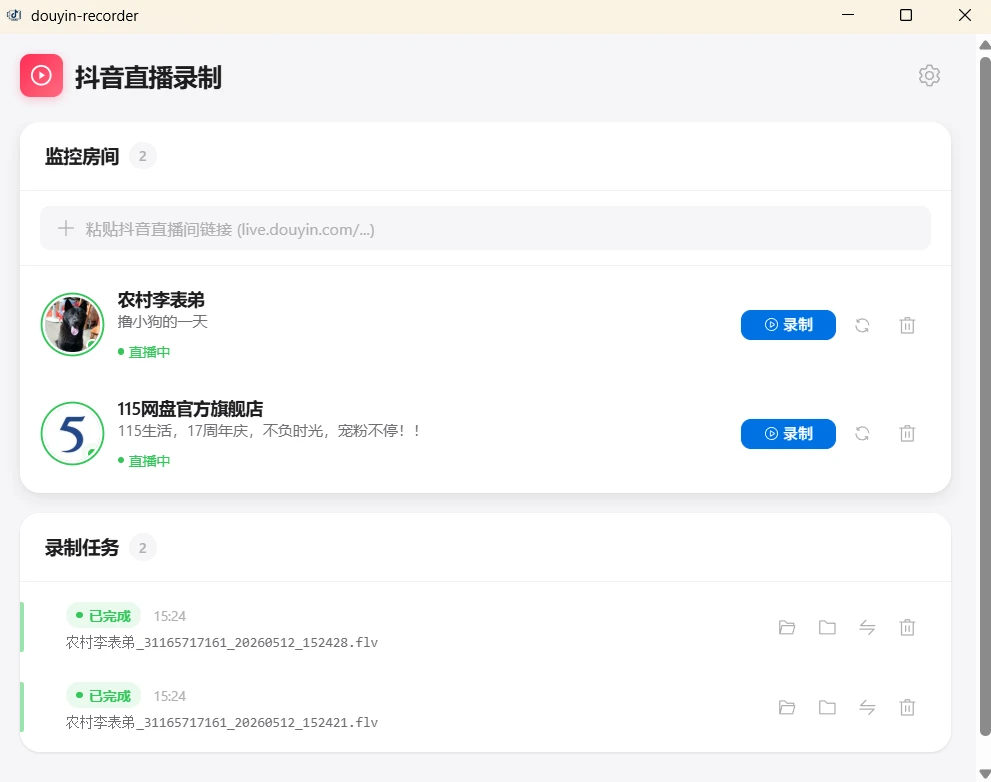The height and width of the screenshot is (782, 991).
Task: Open file of task ending 152421.flv
Action: 787,707
